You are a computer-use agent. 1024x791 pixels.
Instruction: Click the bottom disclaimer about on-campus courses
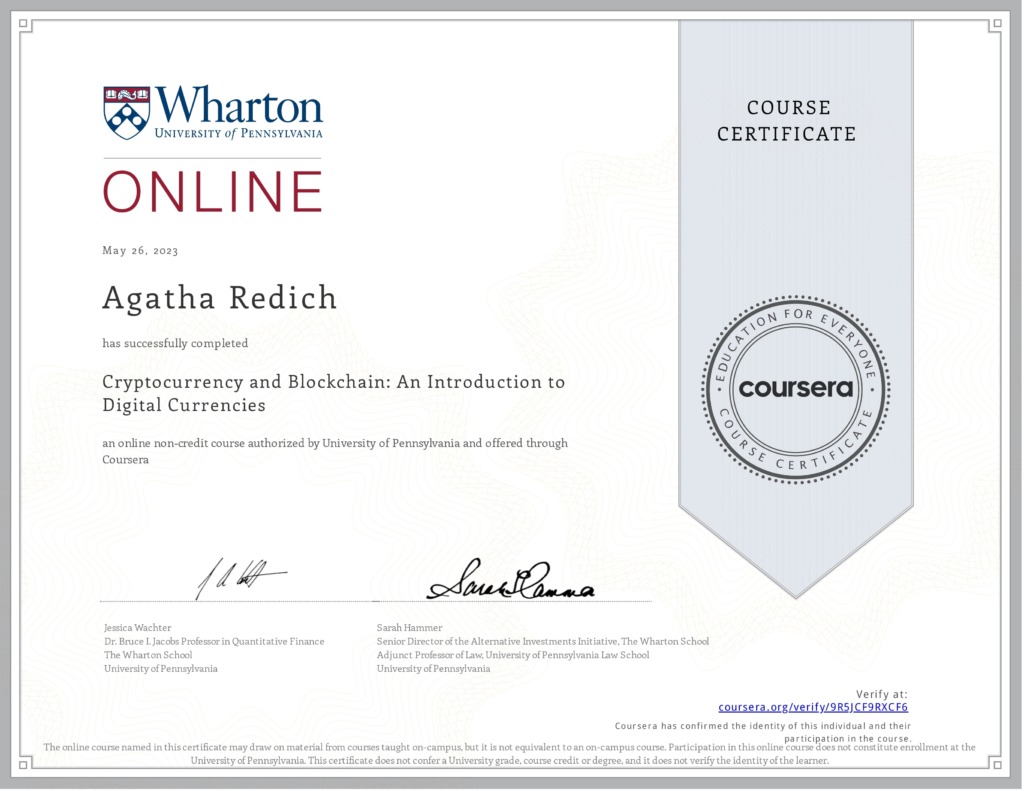pos(509,754)
